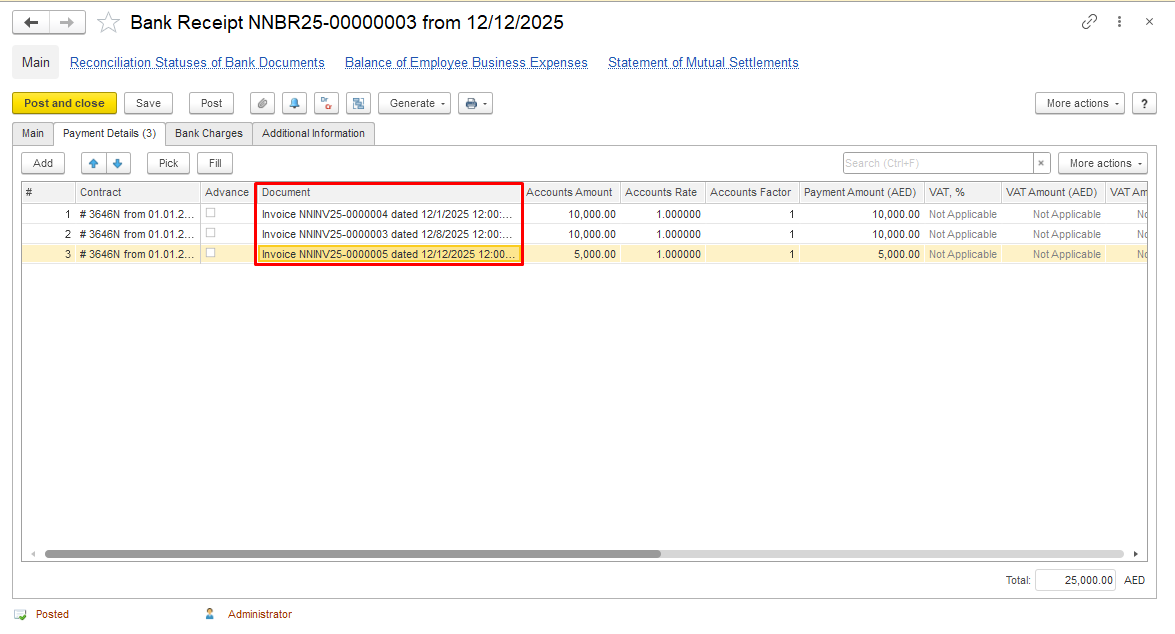Toggle Advance checkbox for invoice NNINV25-0000004
1175x634 pixels.
pos(211,213)
